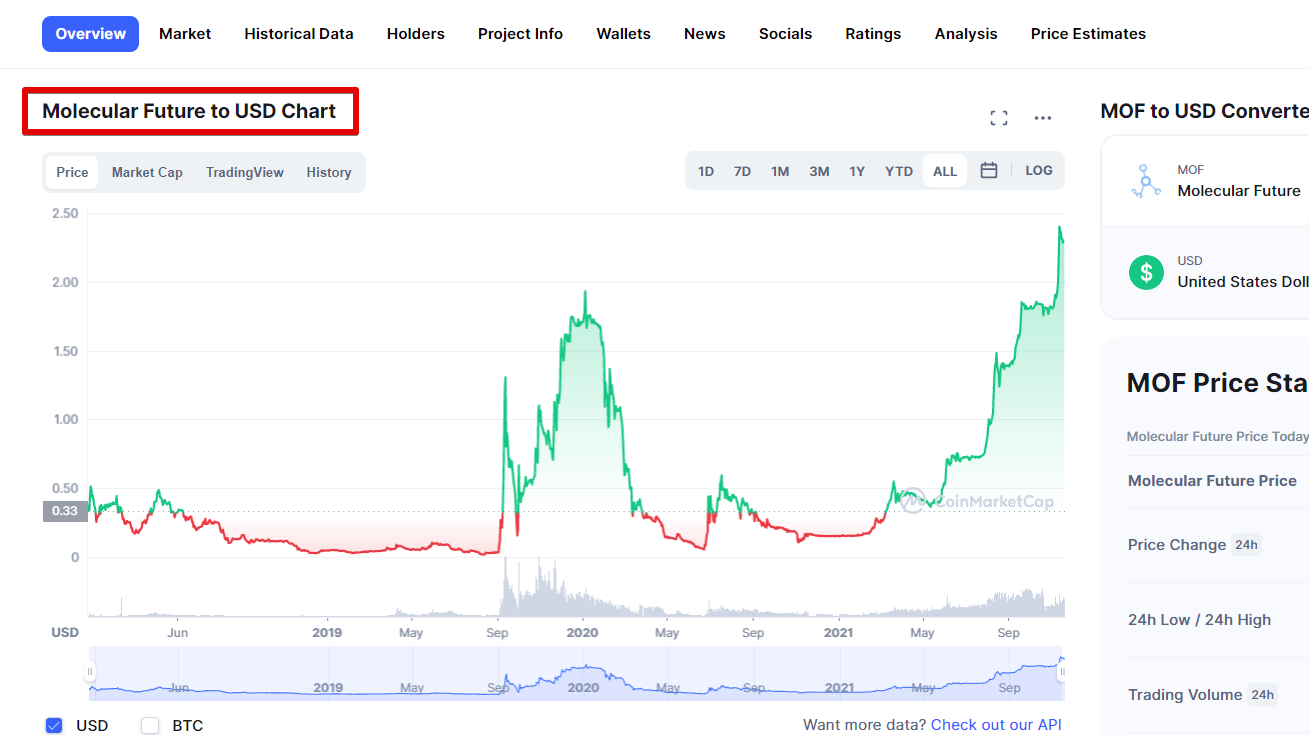Click the USD currency label under chart axis
The width and height of the screenshot is (1309, 735).
65,633
